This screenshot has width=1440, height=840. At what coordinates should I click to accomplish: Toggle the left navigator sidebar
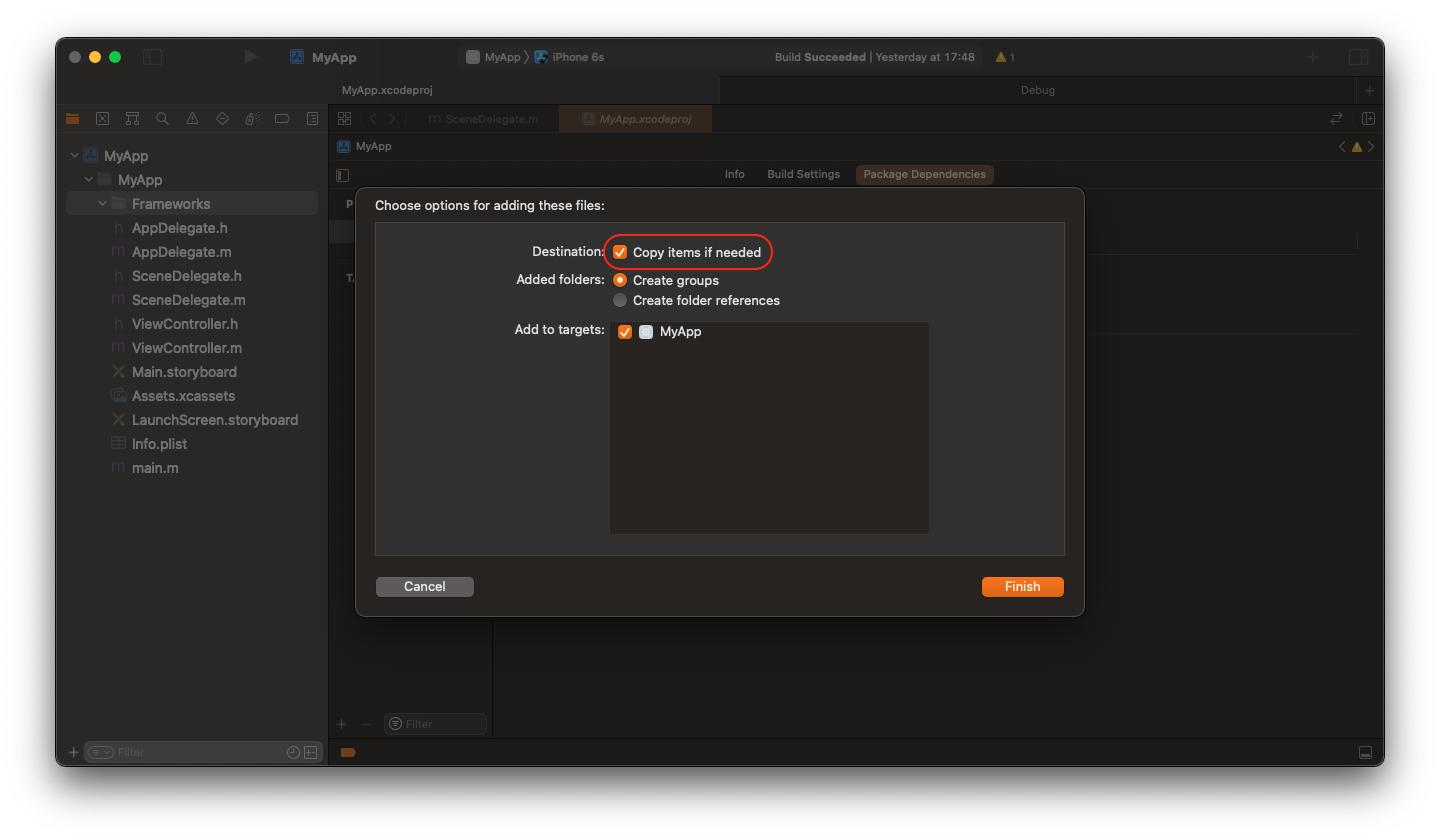(152, 57)
